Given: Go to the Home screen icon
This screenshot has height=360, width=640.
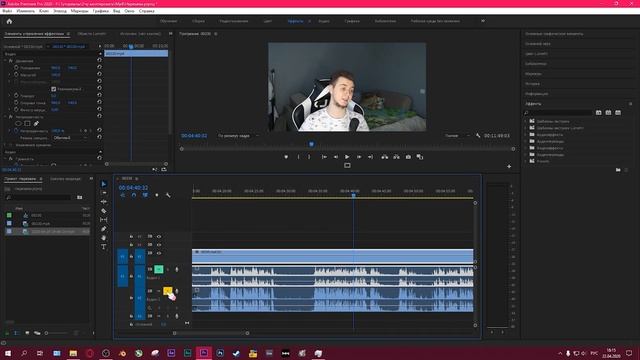Looking at the screenshot, I should point(9,21).
